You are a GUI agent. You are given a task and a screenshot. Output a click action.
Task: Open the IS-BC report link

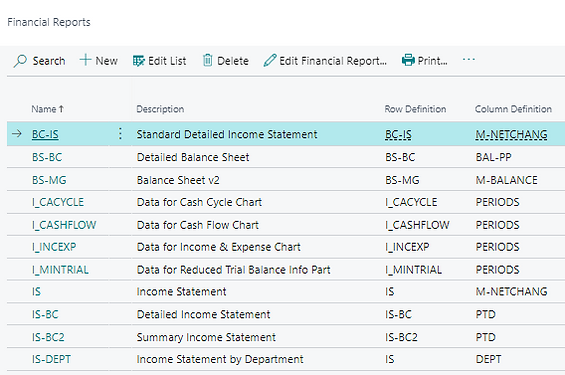[45, 314]
